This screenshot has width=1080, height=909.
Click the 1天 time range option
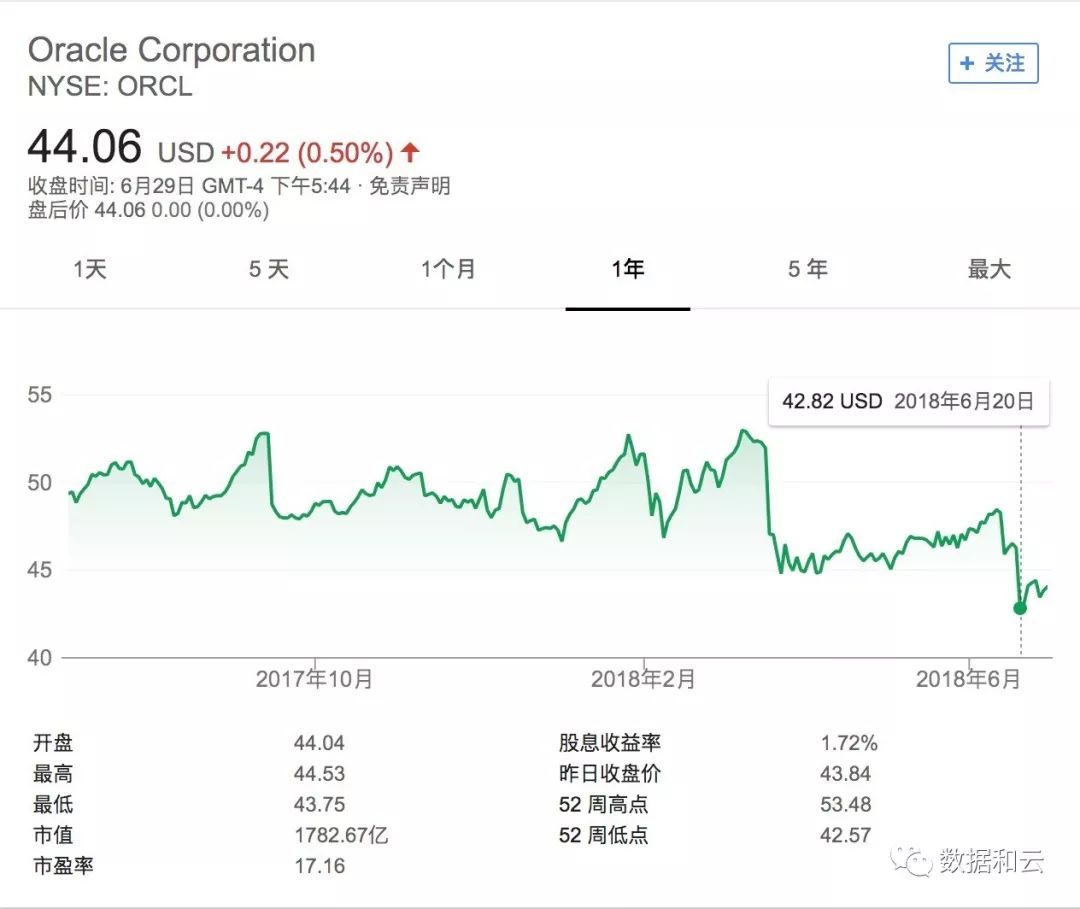point(90,268)
